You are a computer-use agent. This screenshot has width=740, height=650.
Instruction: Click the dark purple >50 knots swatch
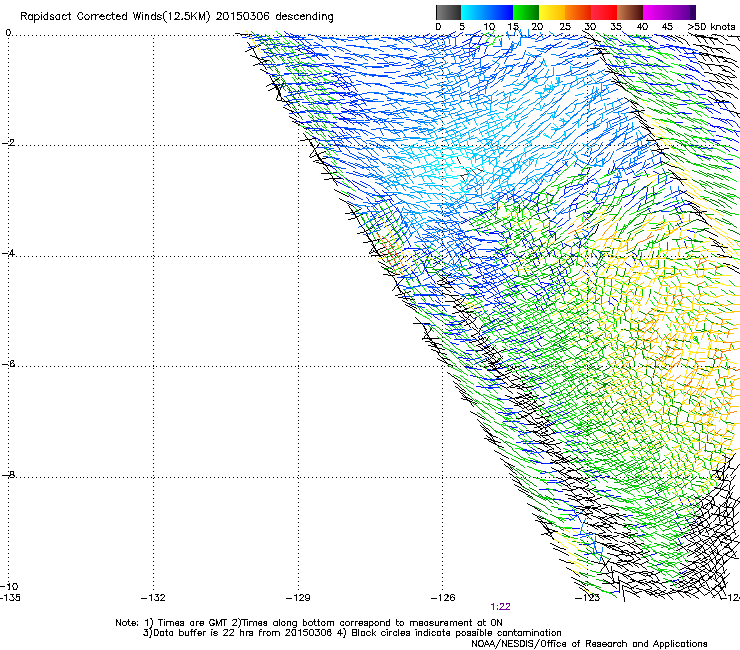(x=693, y=12)
